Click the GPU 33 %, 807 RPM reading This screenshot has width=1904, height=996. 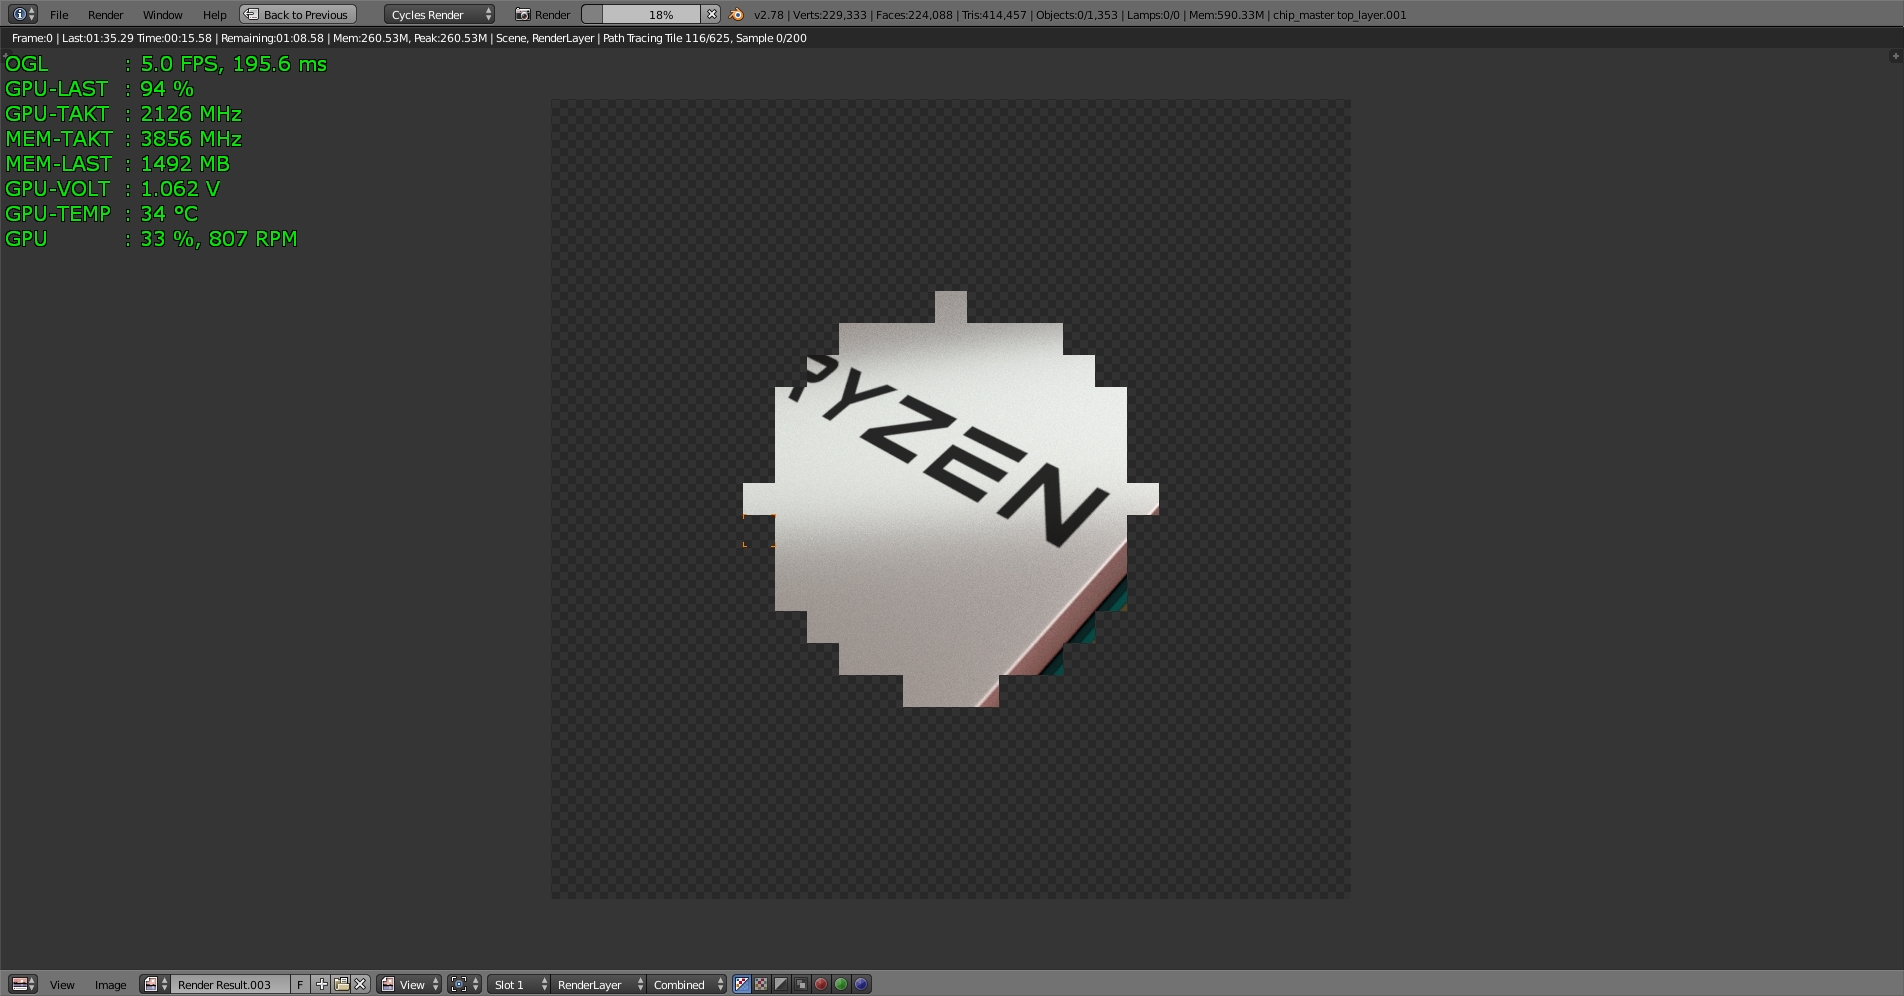coord(151,239)
